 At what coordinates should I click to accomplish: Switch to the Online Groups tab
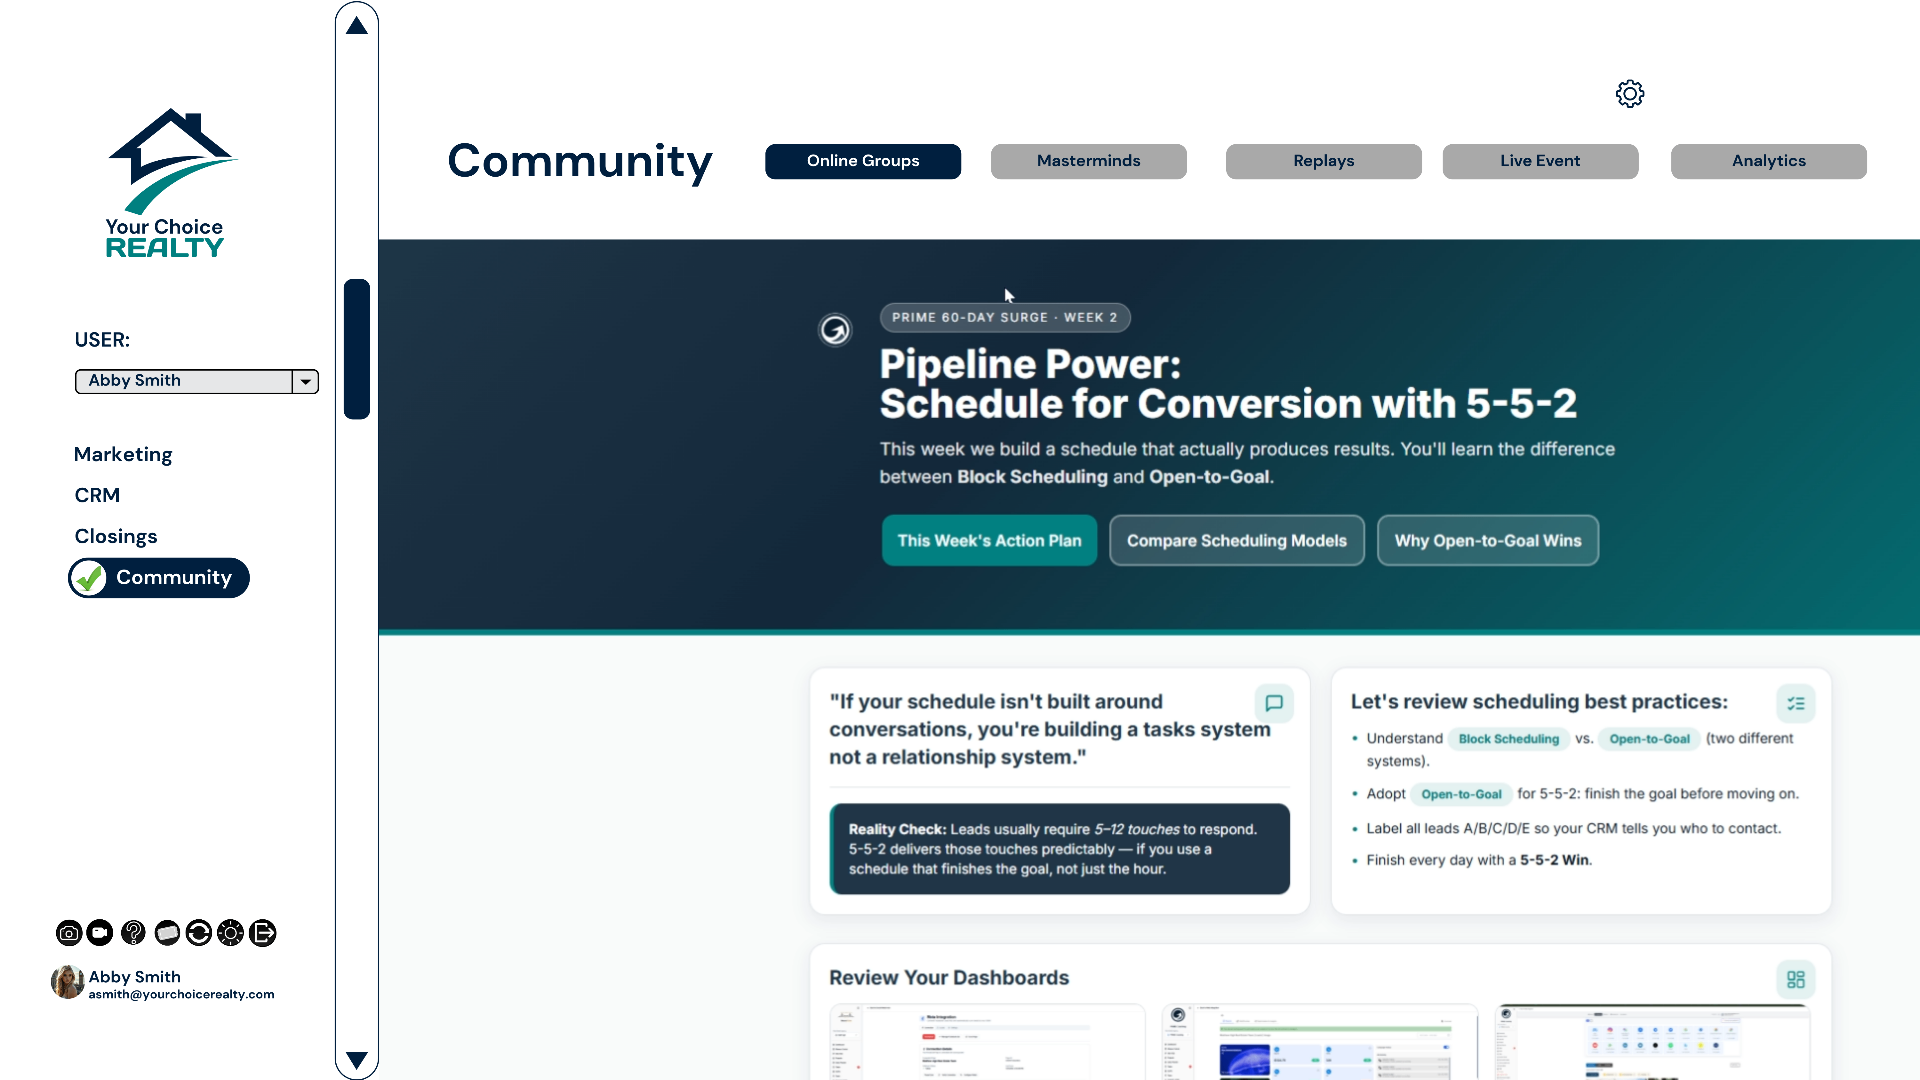click(x=863, y=161)
